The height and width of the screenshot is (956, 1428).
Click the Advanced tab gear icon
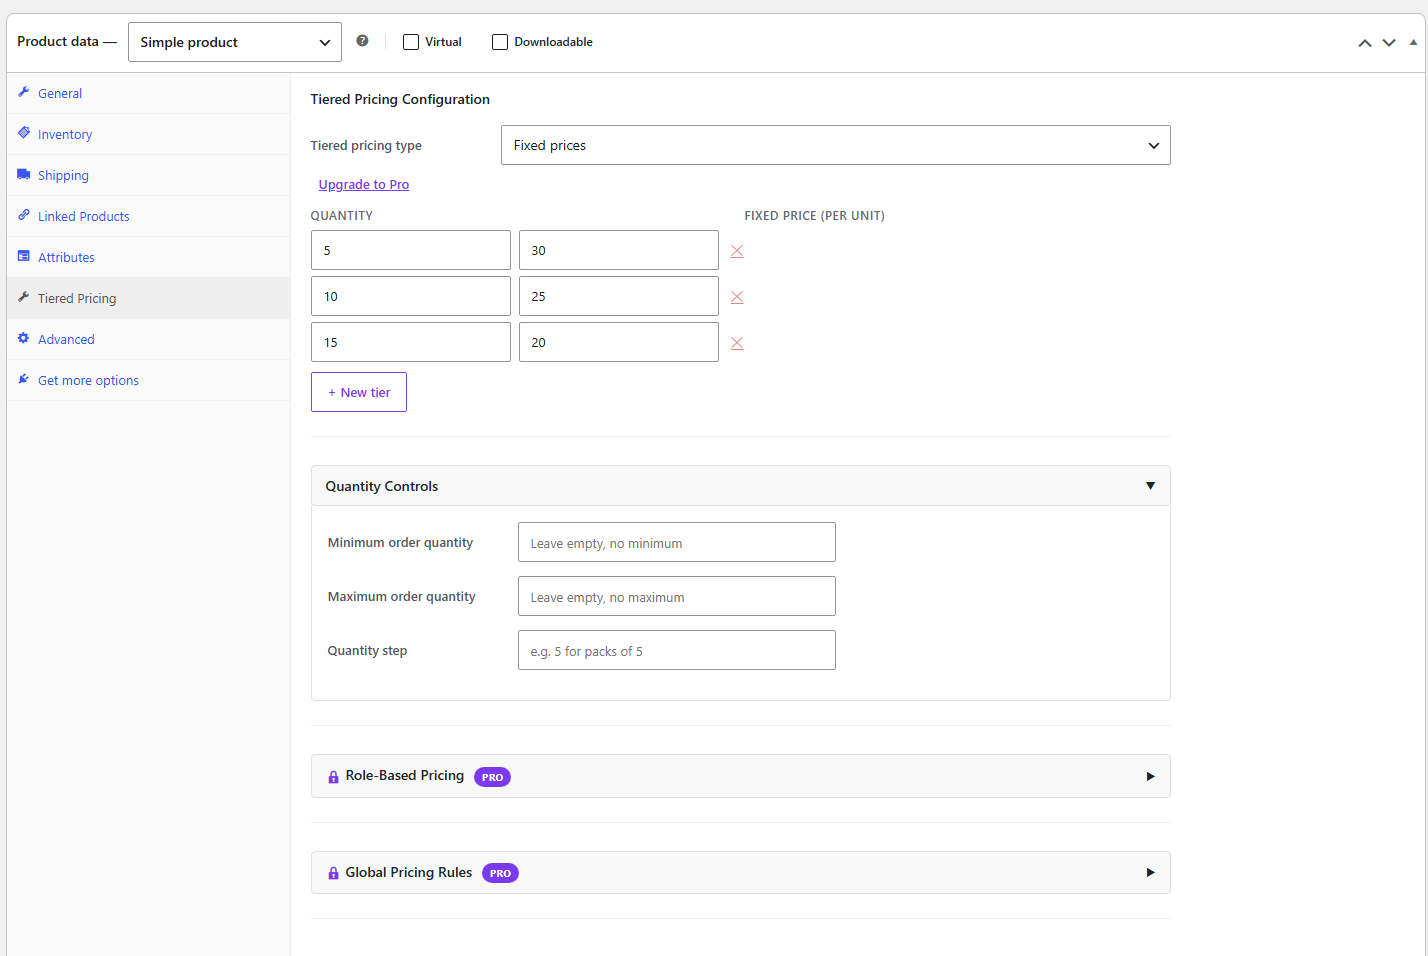click(x=24, y=338)
